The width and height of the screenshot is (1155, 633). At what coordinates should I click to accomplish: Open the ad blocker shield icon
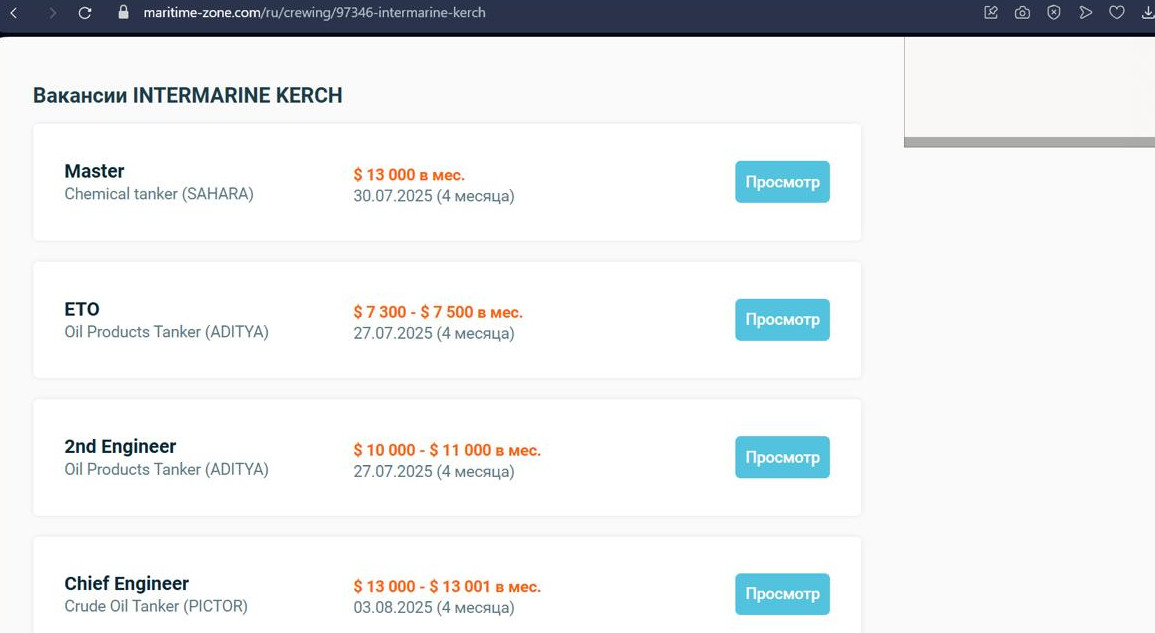[1054, 13]
